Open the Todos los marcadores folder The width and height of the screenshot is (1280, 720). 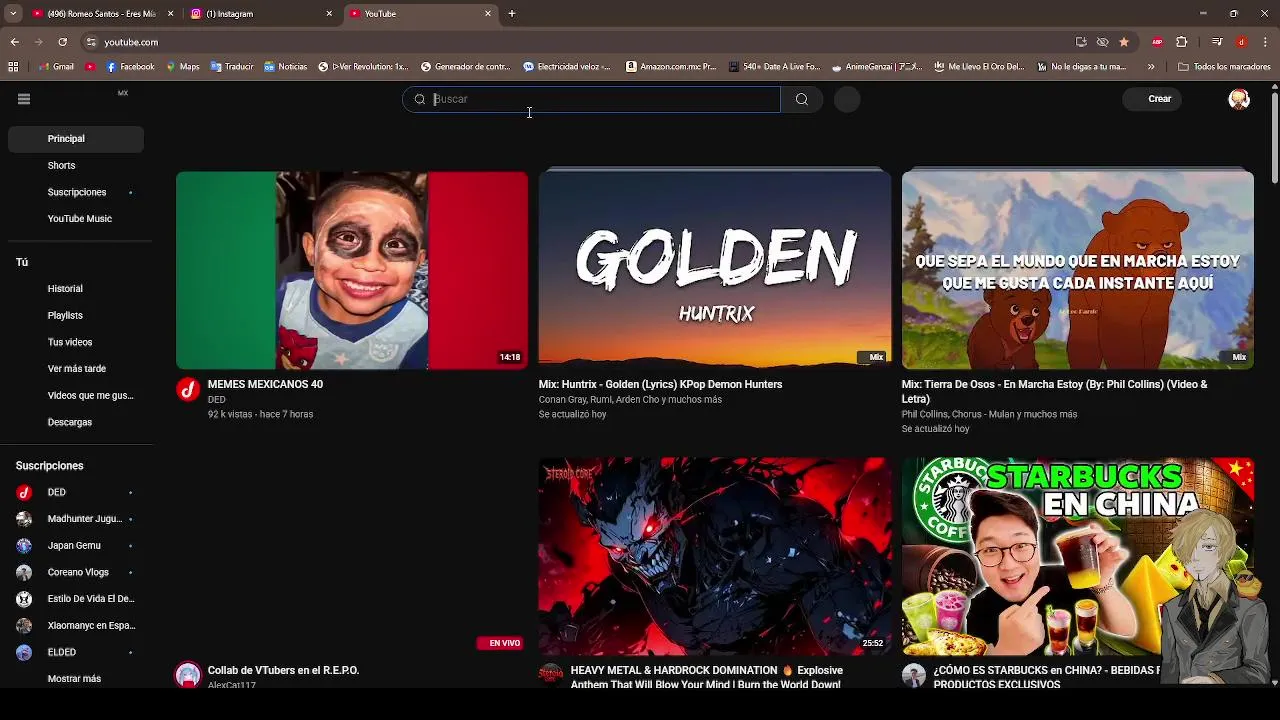[x=1225, y=67]
